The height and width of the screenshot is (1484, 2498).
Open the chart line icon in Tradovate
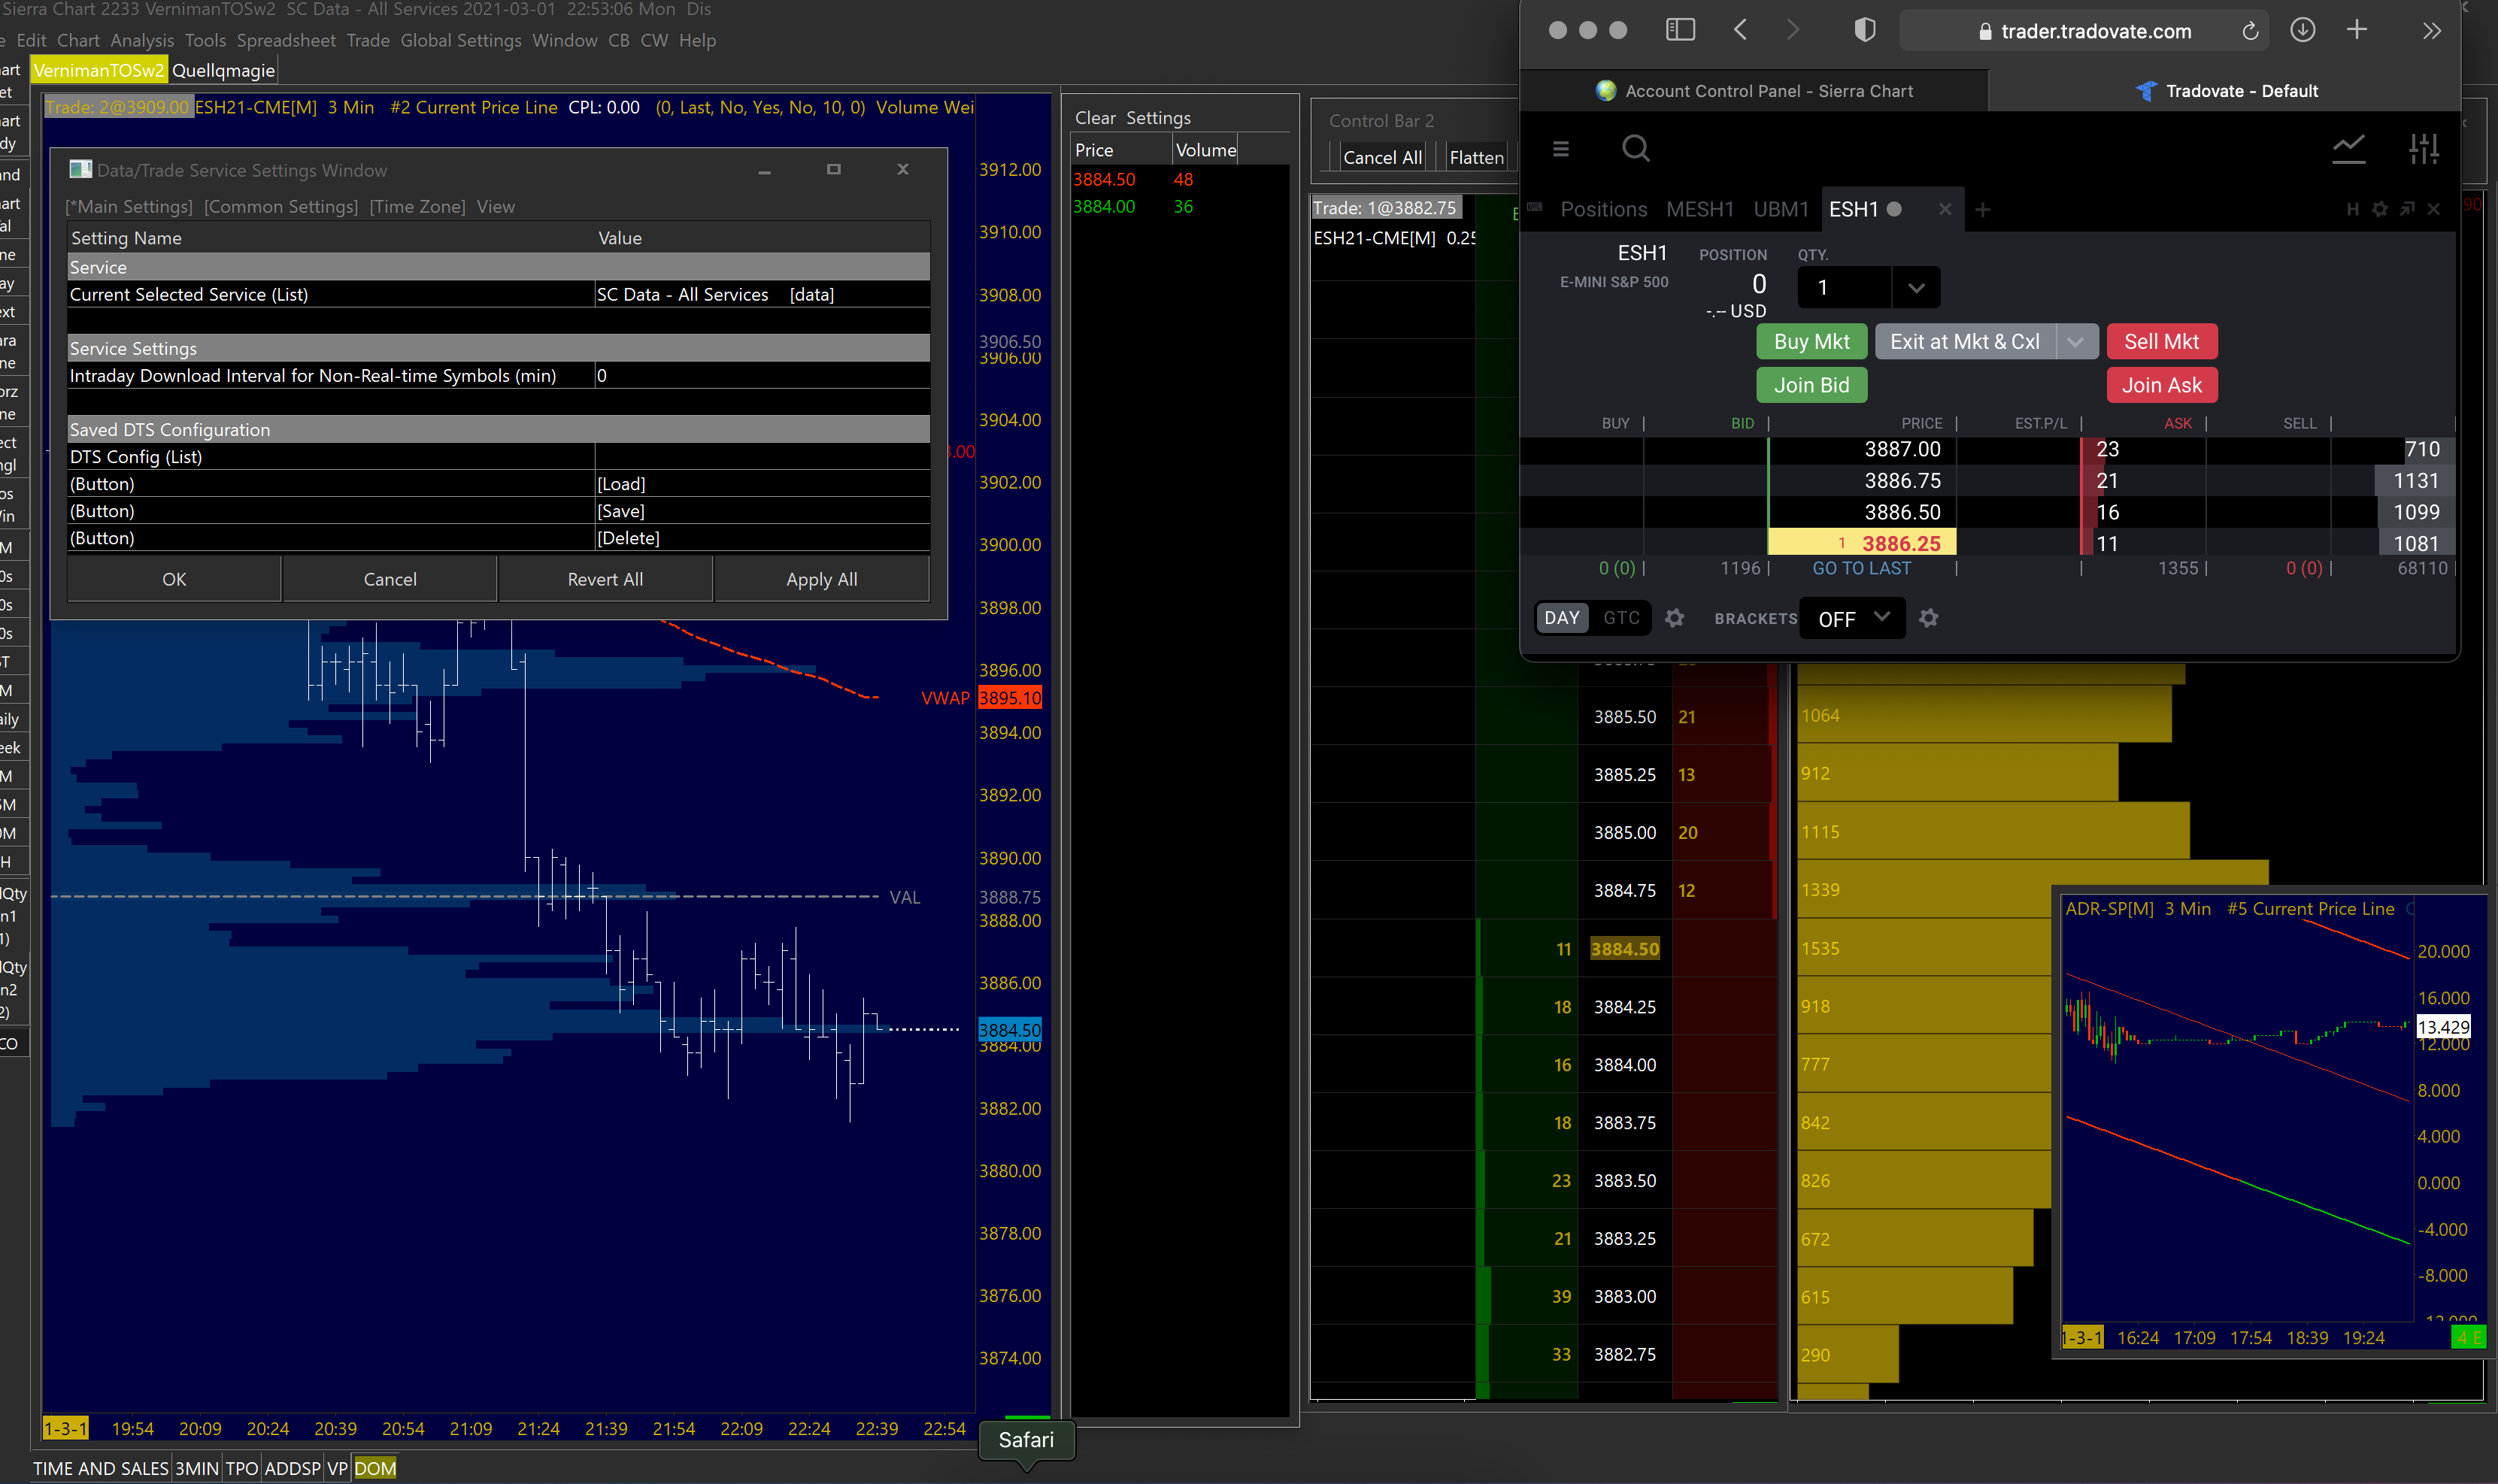click(2348, 149)
